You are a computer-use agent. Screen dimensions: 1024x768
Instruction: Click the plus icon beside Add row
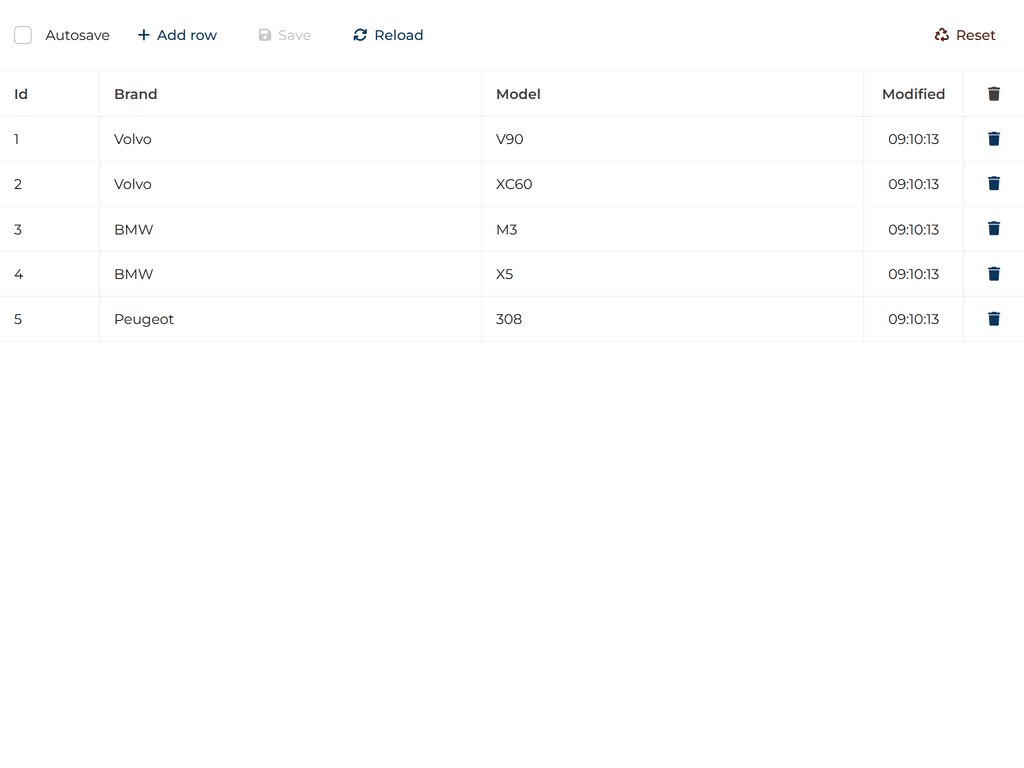(146, 34)
